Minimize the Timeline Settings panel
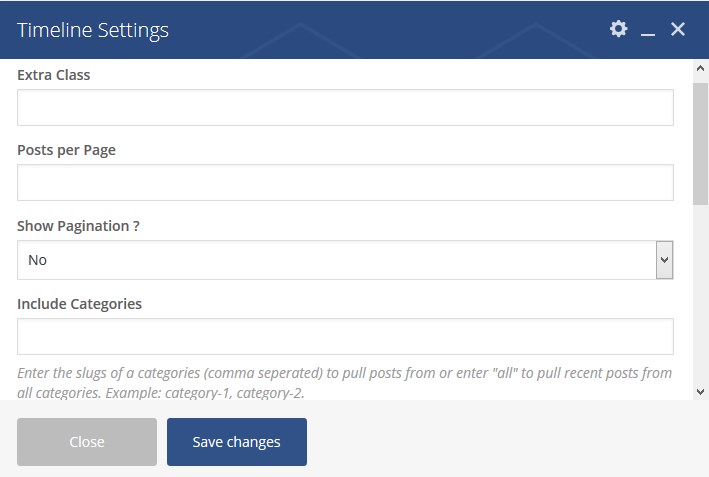 pyautogui.click(x=648, y=30)
